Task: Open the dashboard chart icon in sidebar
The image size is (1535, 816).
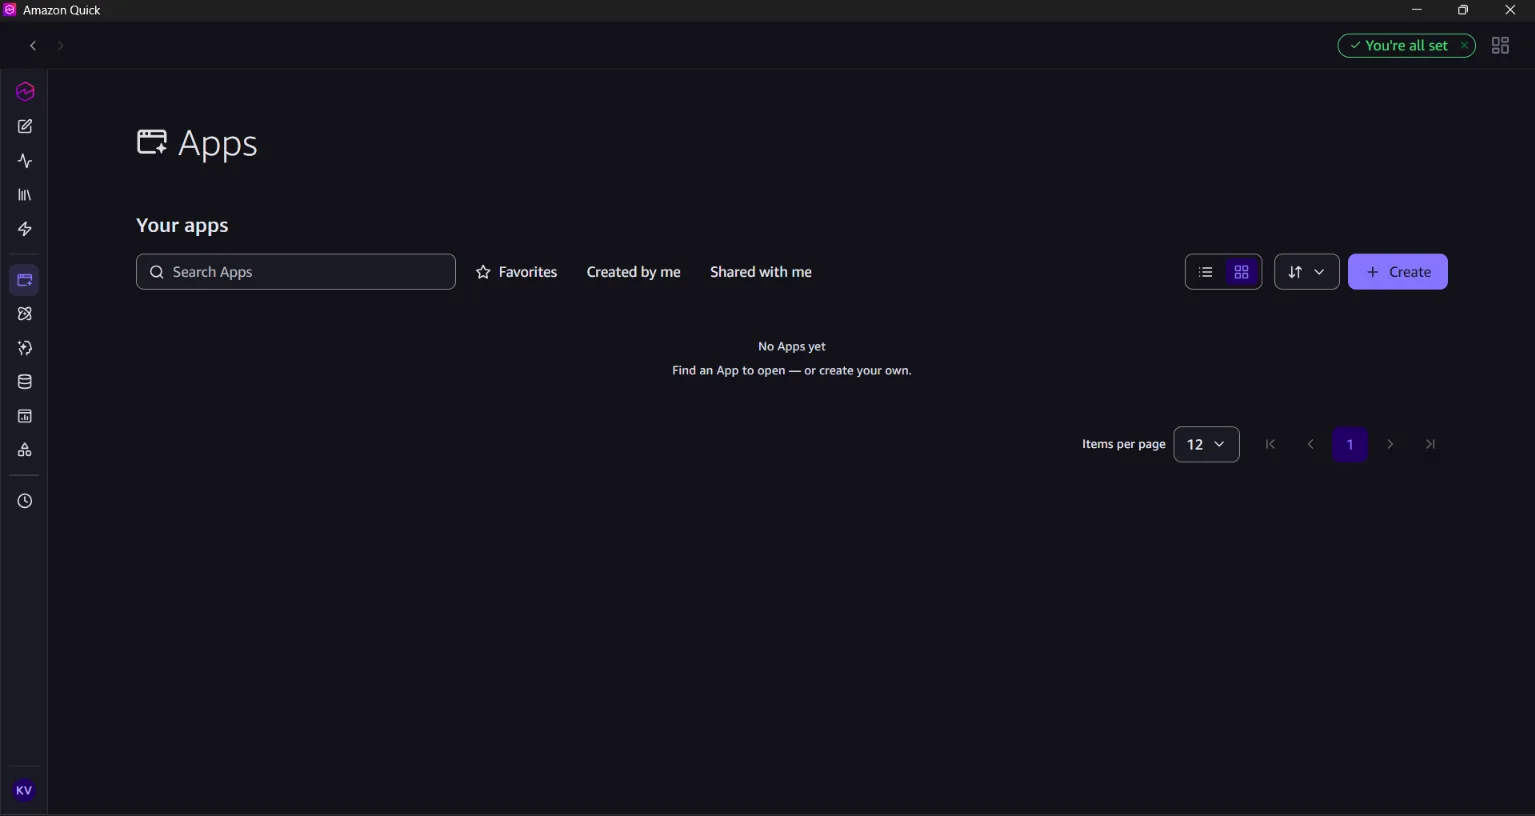Action: pos(25,416)
